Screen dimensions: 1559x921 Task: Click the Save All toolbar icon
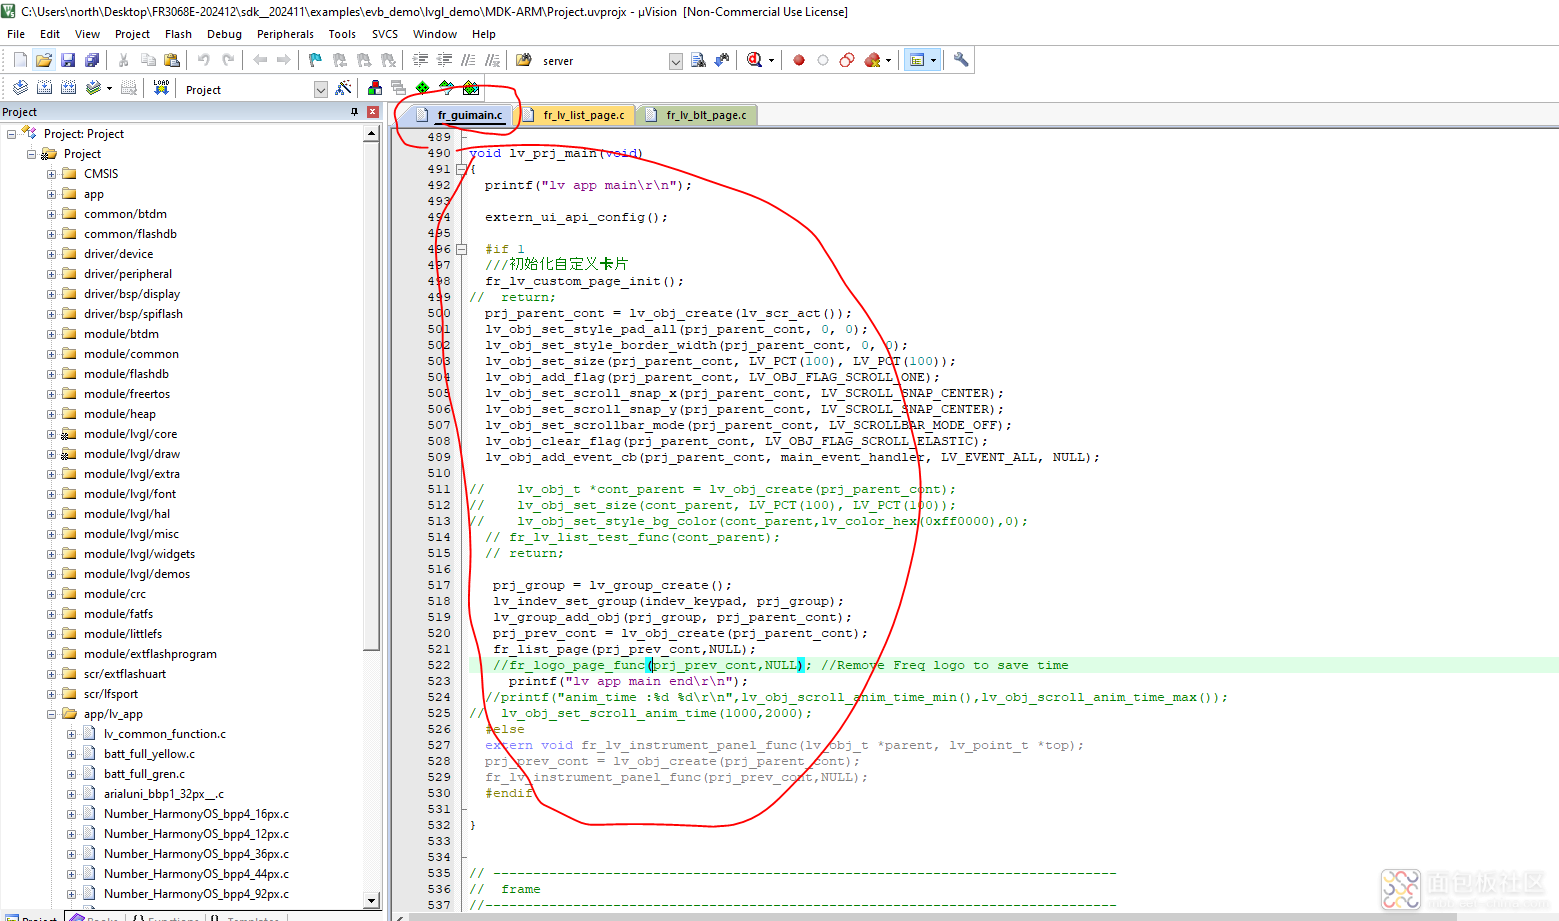[92, 60]
